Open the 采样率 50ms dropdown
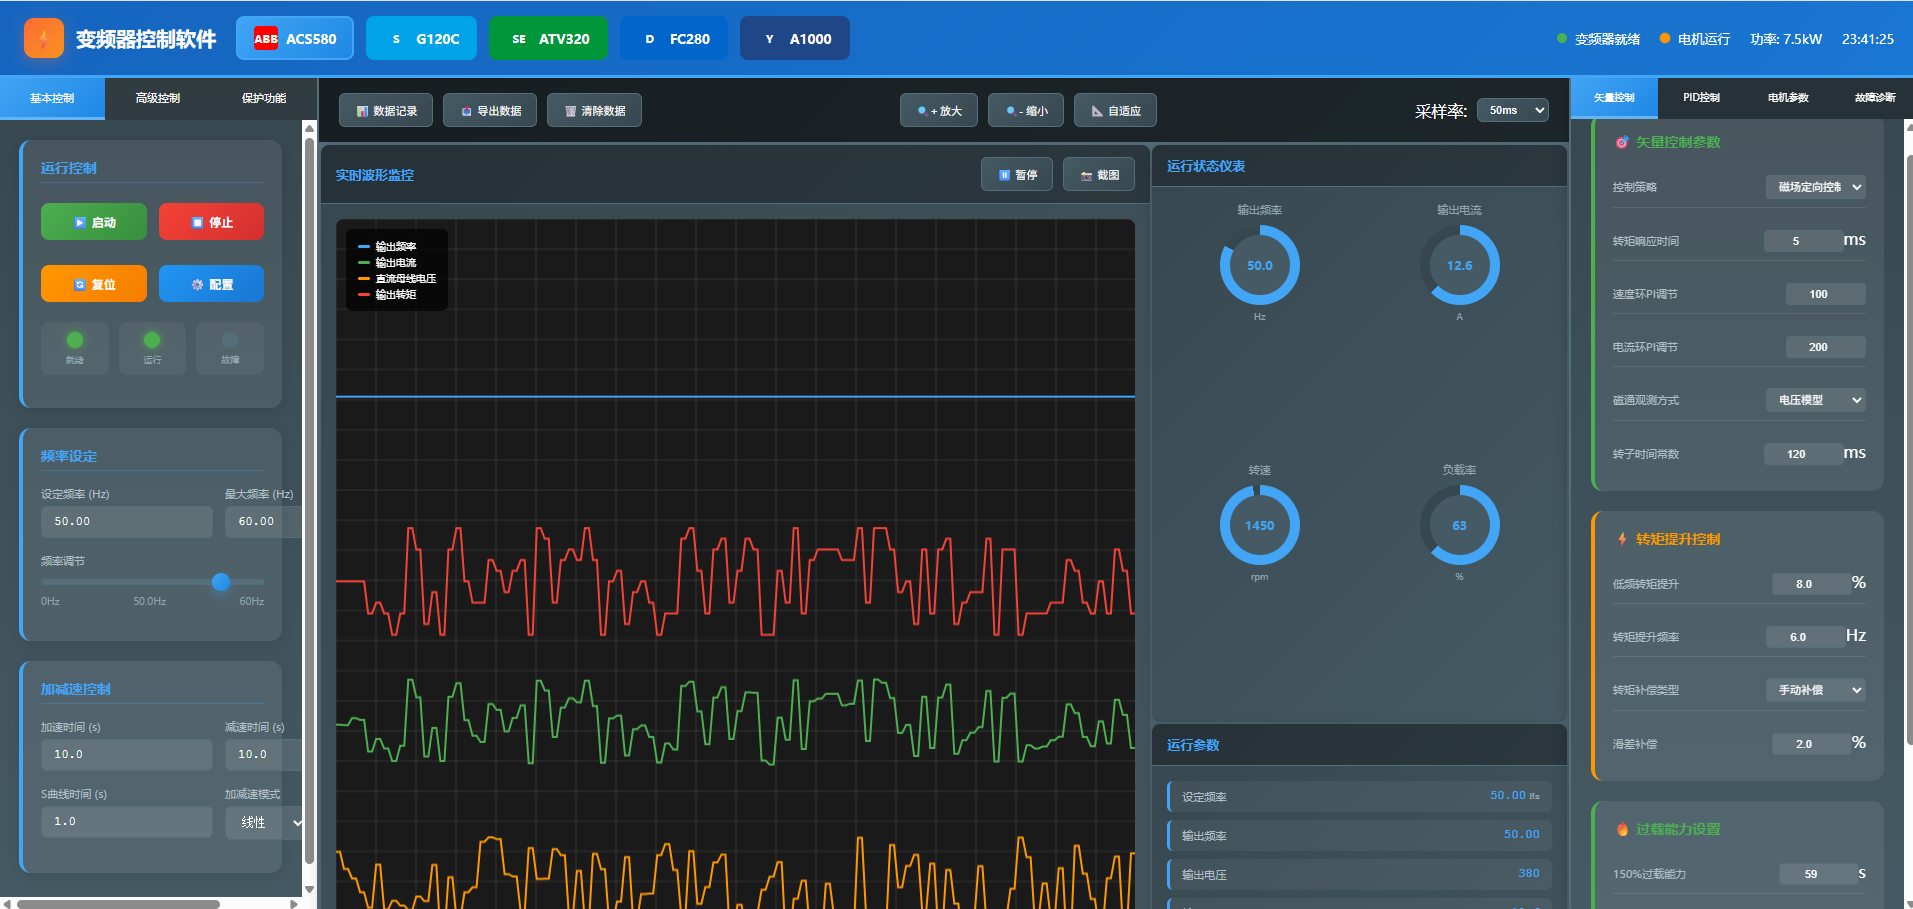1913x909 pixels. [x=1513, y=110]
